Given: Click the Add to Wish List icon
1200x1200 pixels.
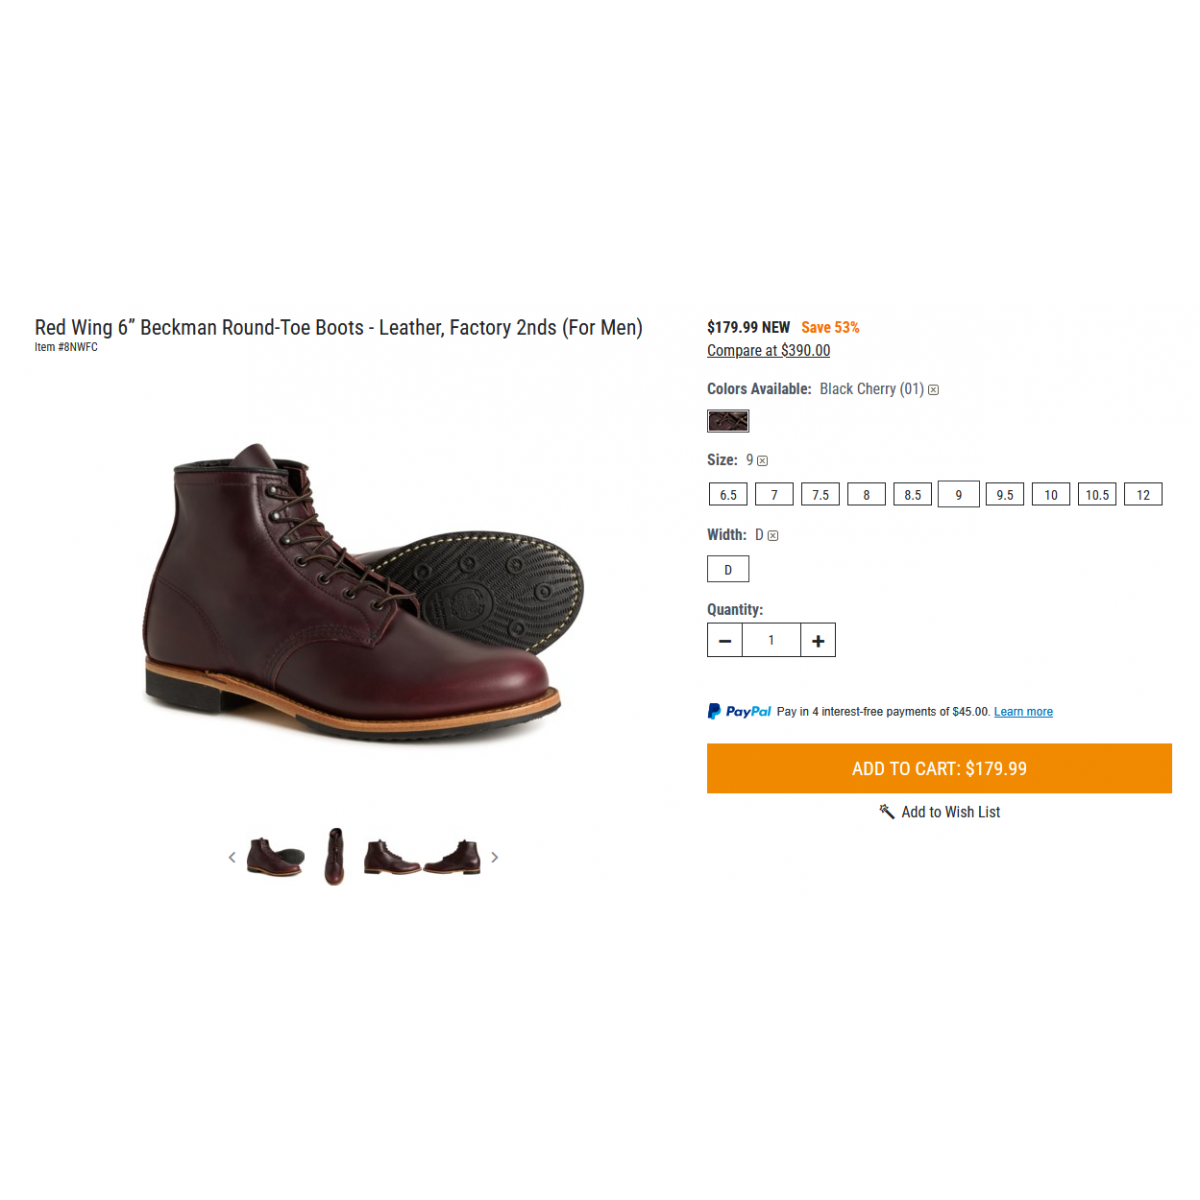Looking at the screenshot, I should pyautogui.click(x=886, y=811).
